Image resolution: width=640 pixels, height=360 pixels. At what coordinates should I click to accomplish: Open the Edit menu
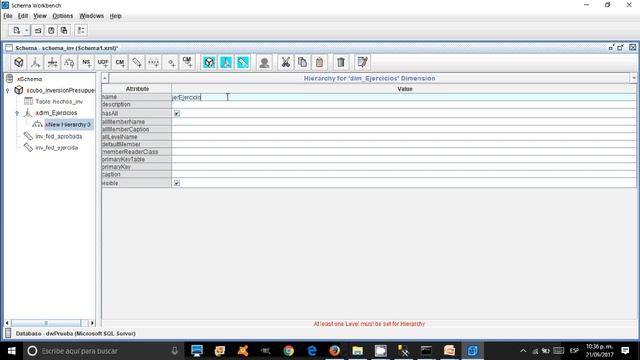coord(23,16)
